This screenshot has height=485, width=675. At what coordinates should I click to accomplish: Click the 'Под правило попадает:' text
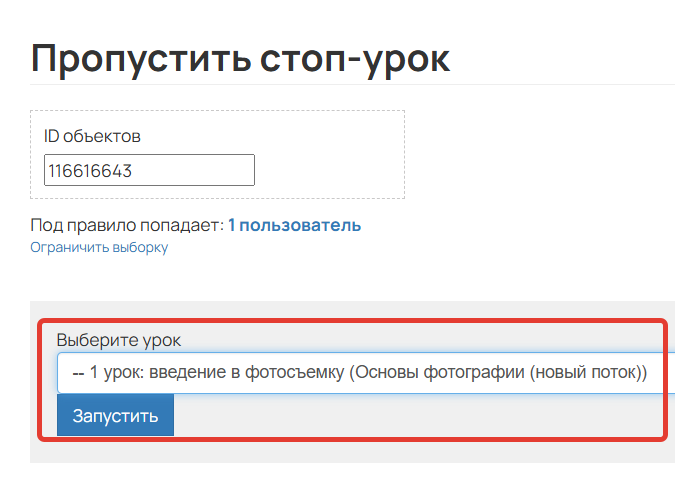127,225
